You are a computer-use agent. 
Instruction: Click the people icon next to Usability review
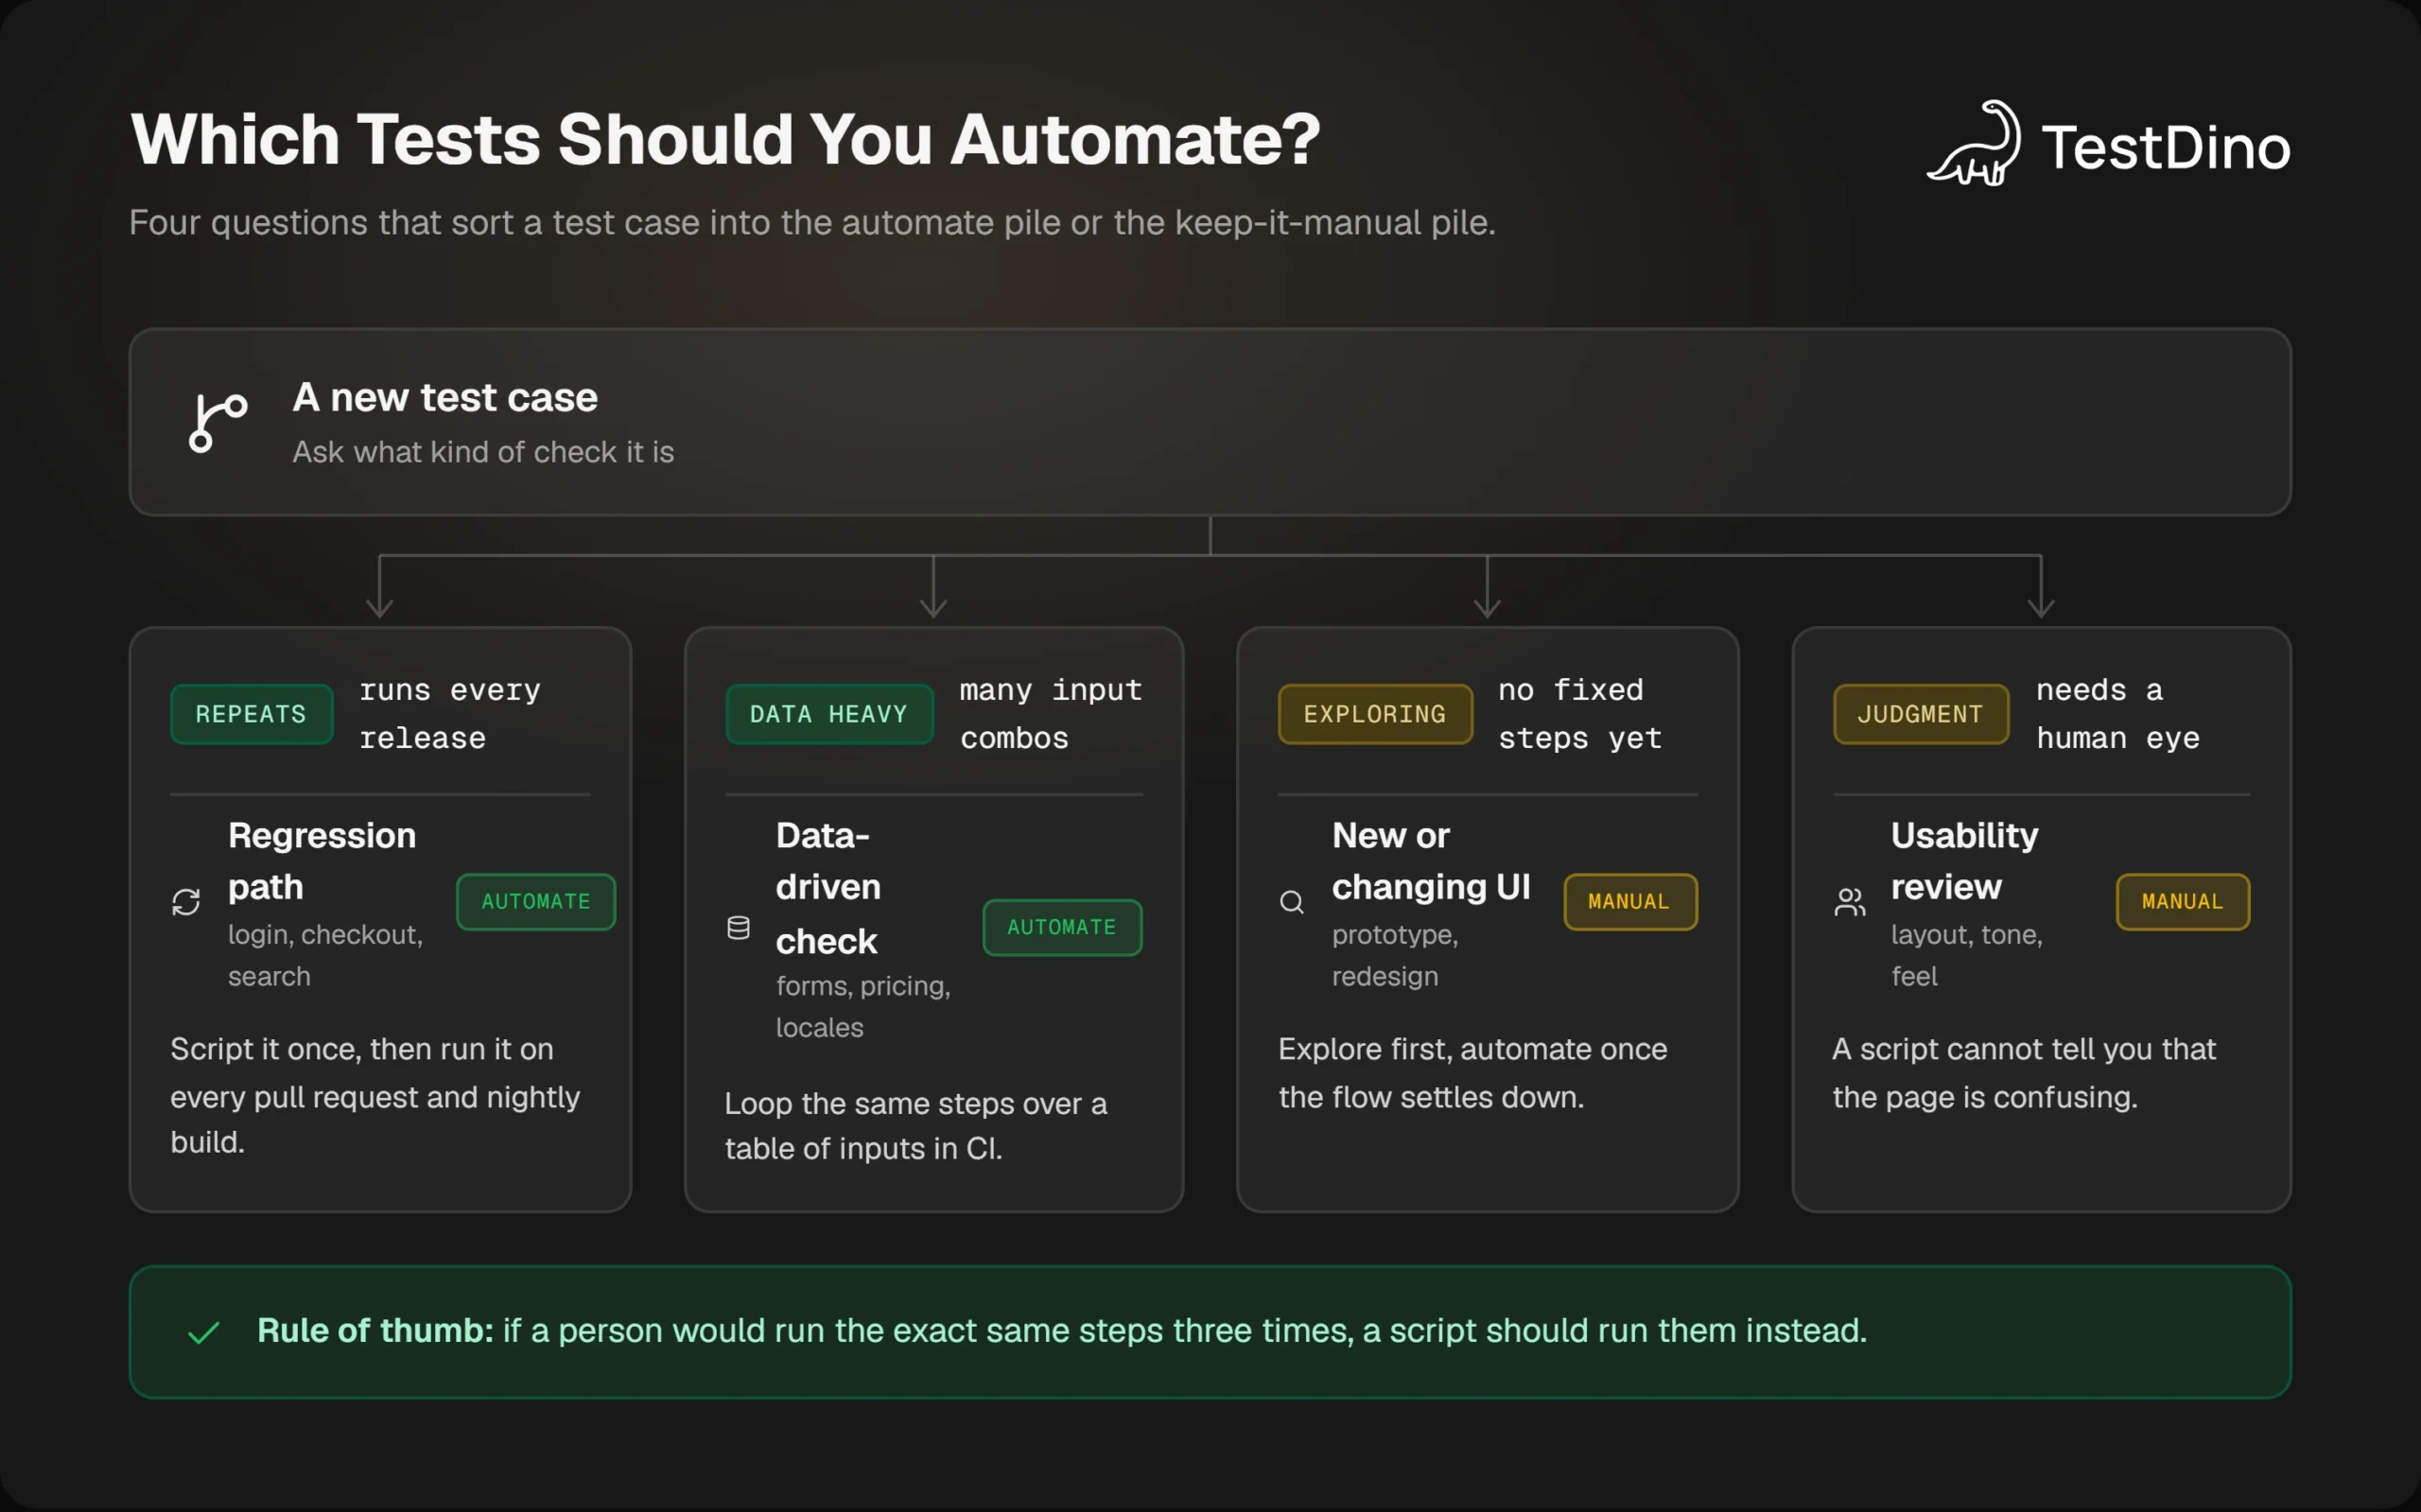pos(1849,902)
